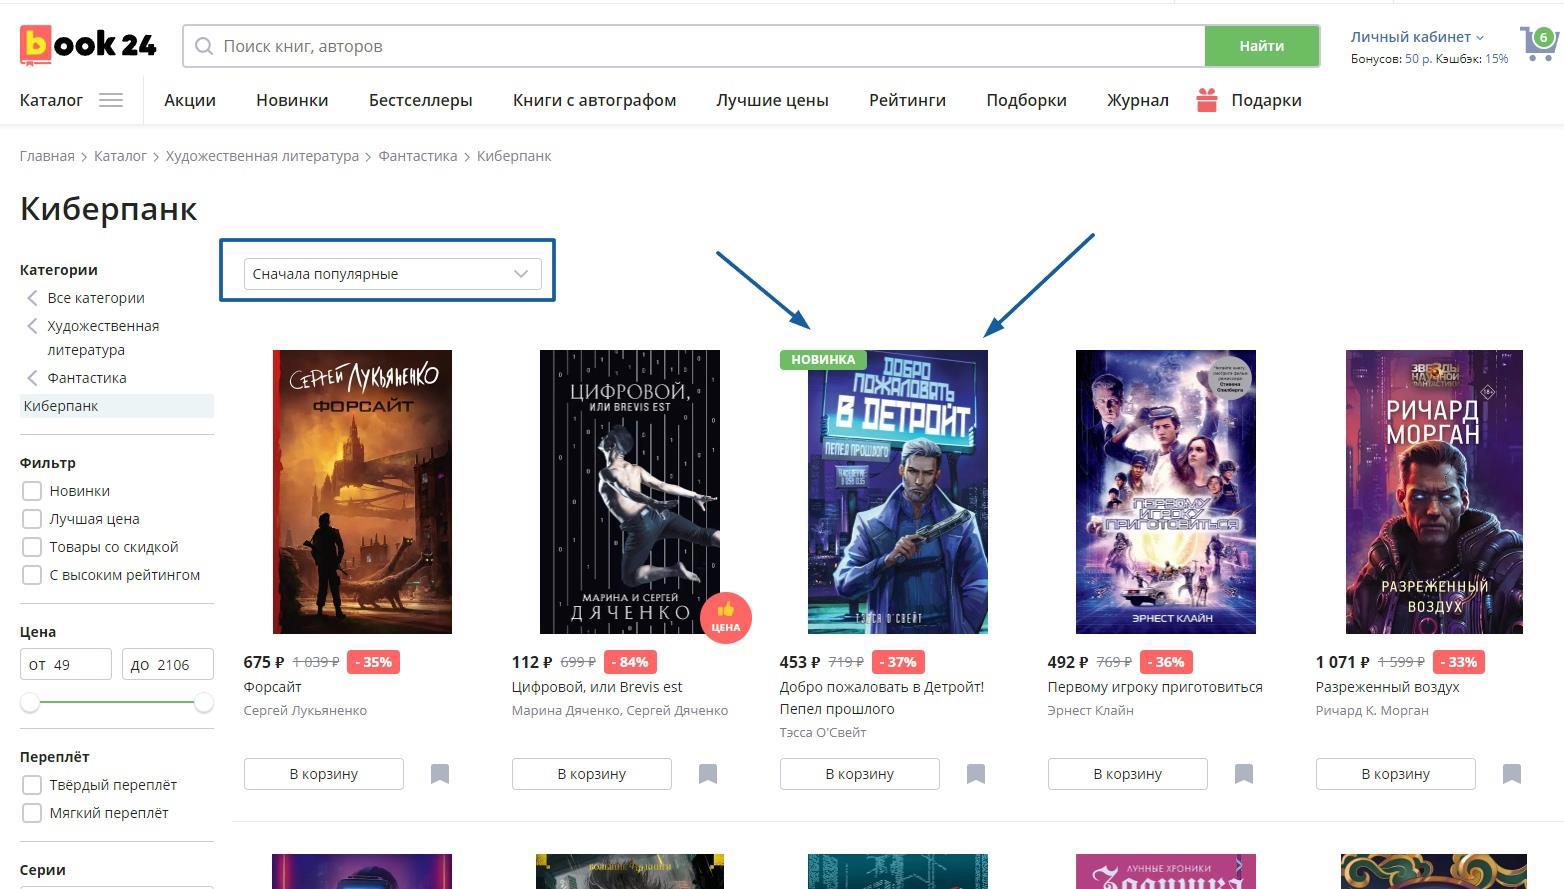Tick the Новинки filter checkbox

tap(32, 491)
